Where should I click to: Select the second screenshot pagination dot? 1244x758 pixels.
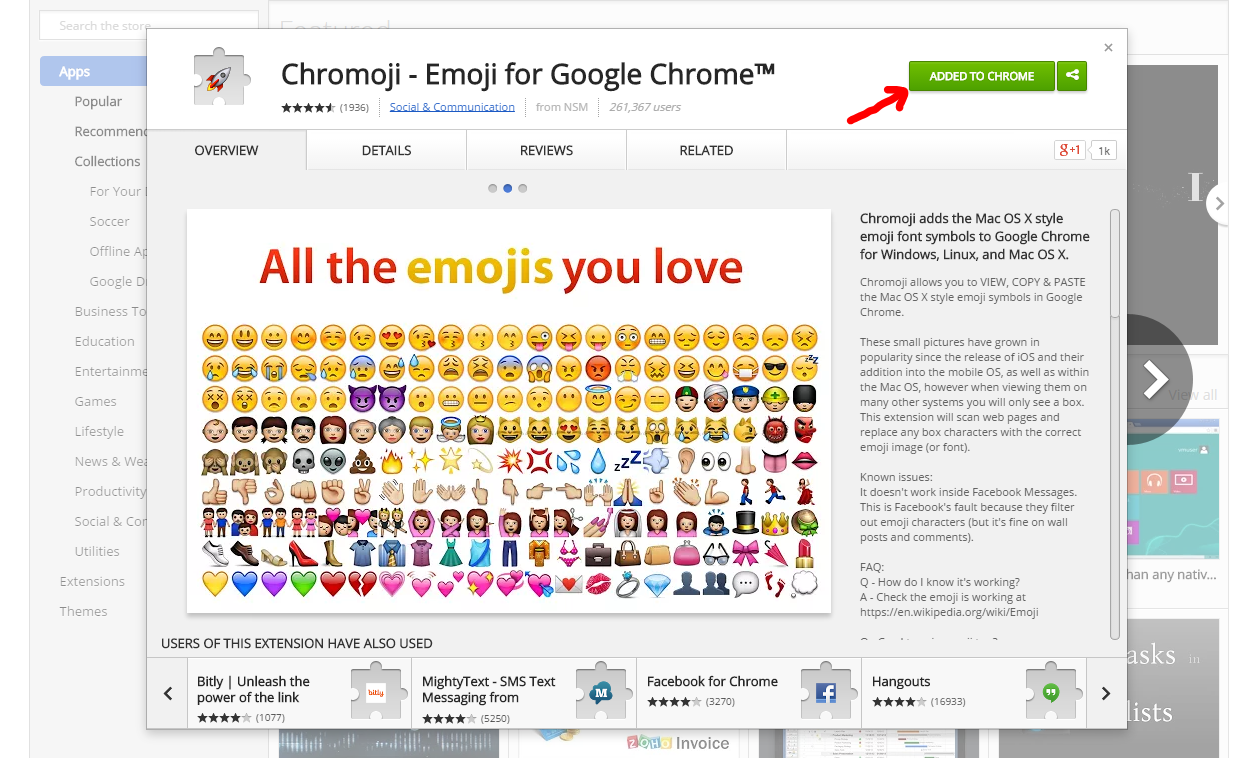[x=508, y=188]
